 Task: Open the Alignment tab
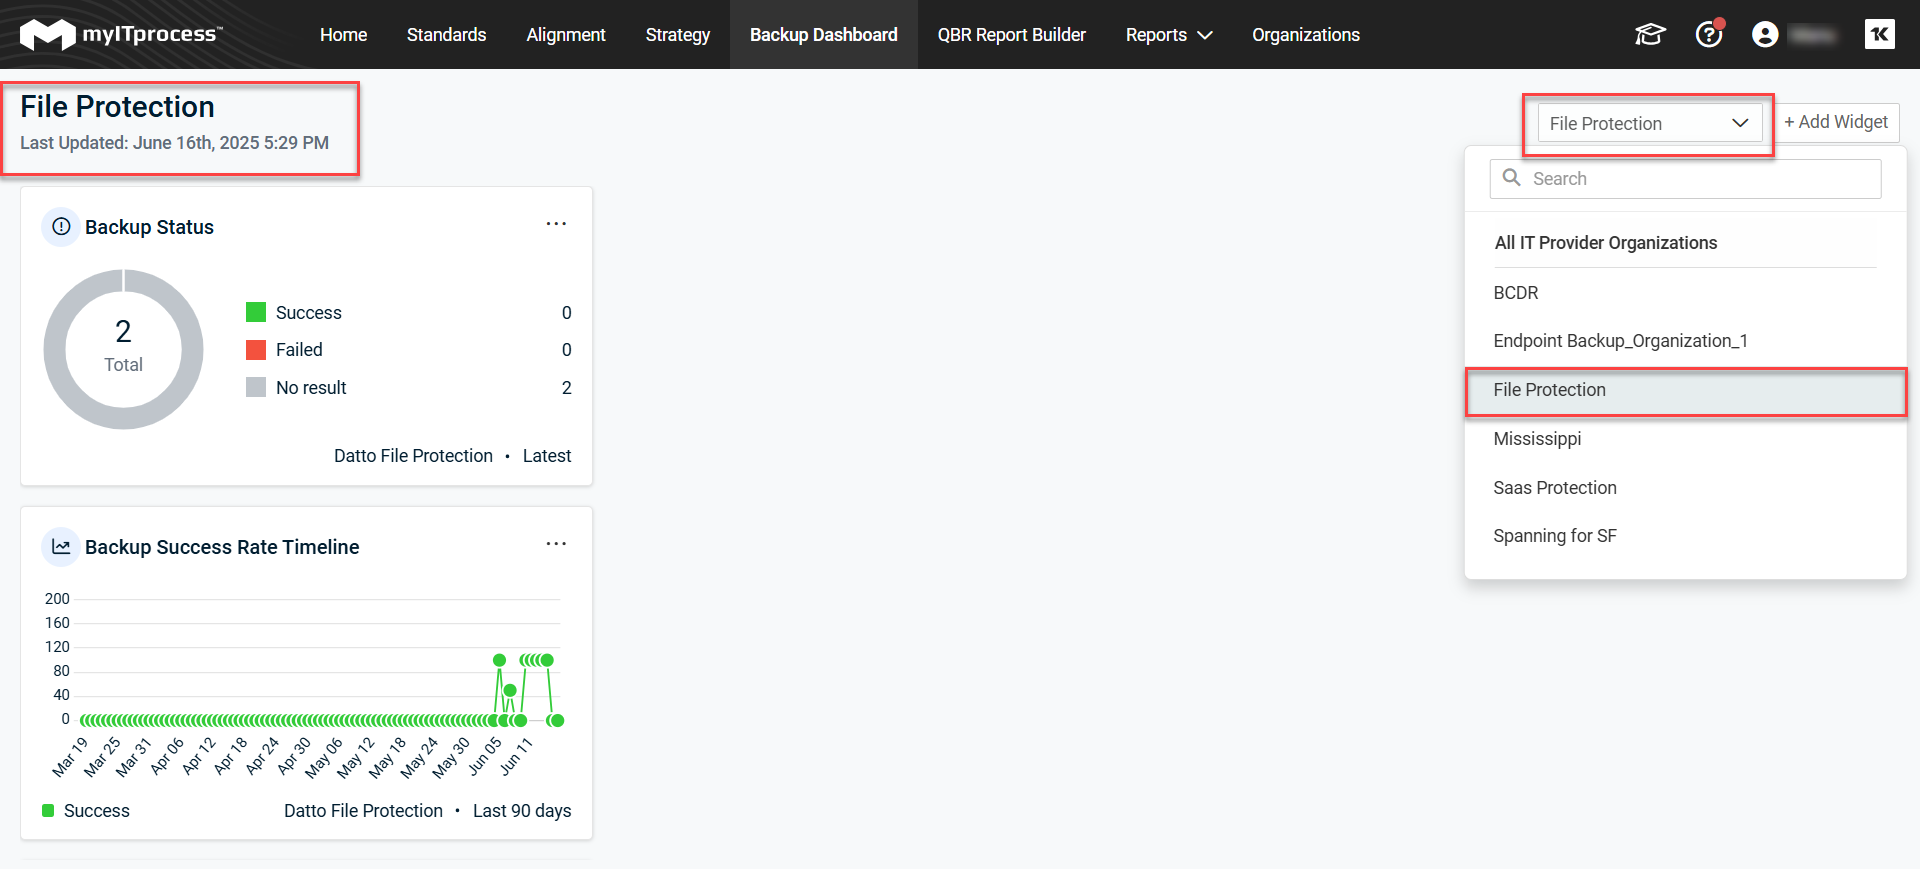click(566, 35)
